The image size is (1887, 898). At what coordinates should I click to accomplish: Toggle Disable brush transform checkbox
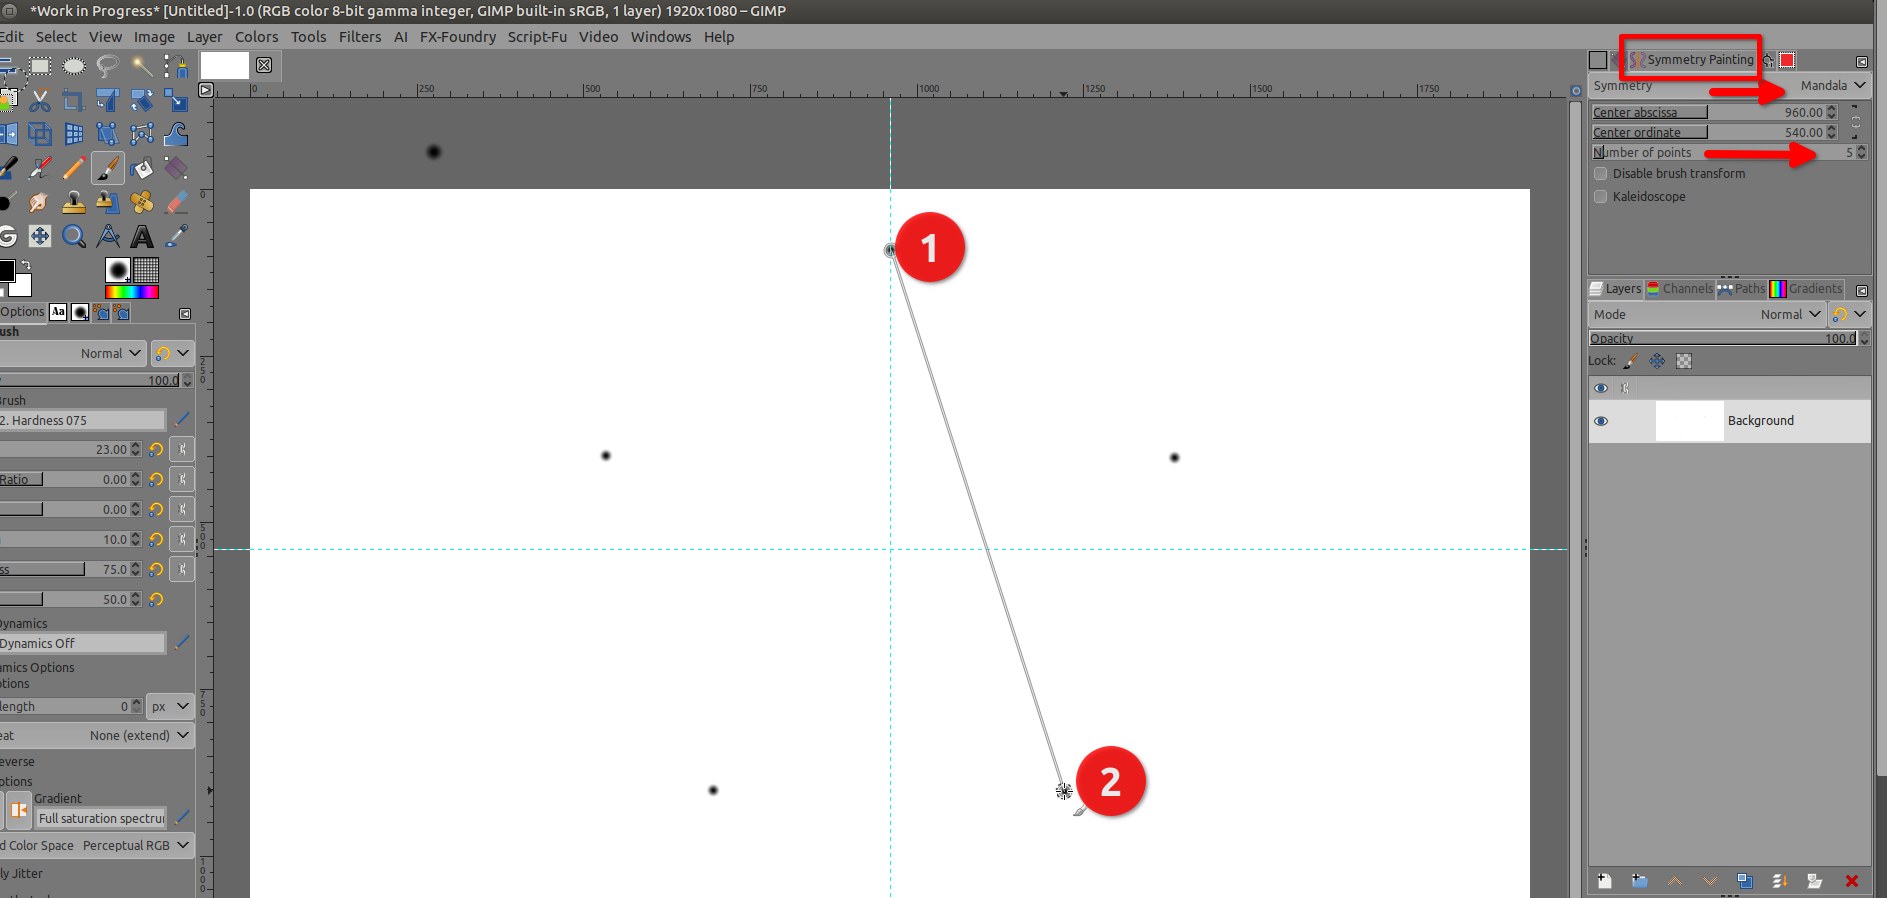click(1601, 174)
